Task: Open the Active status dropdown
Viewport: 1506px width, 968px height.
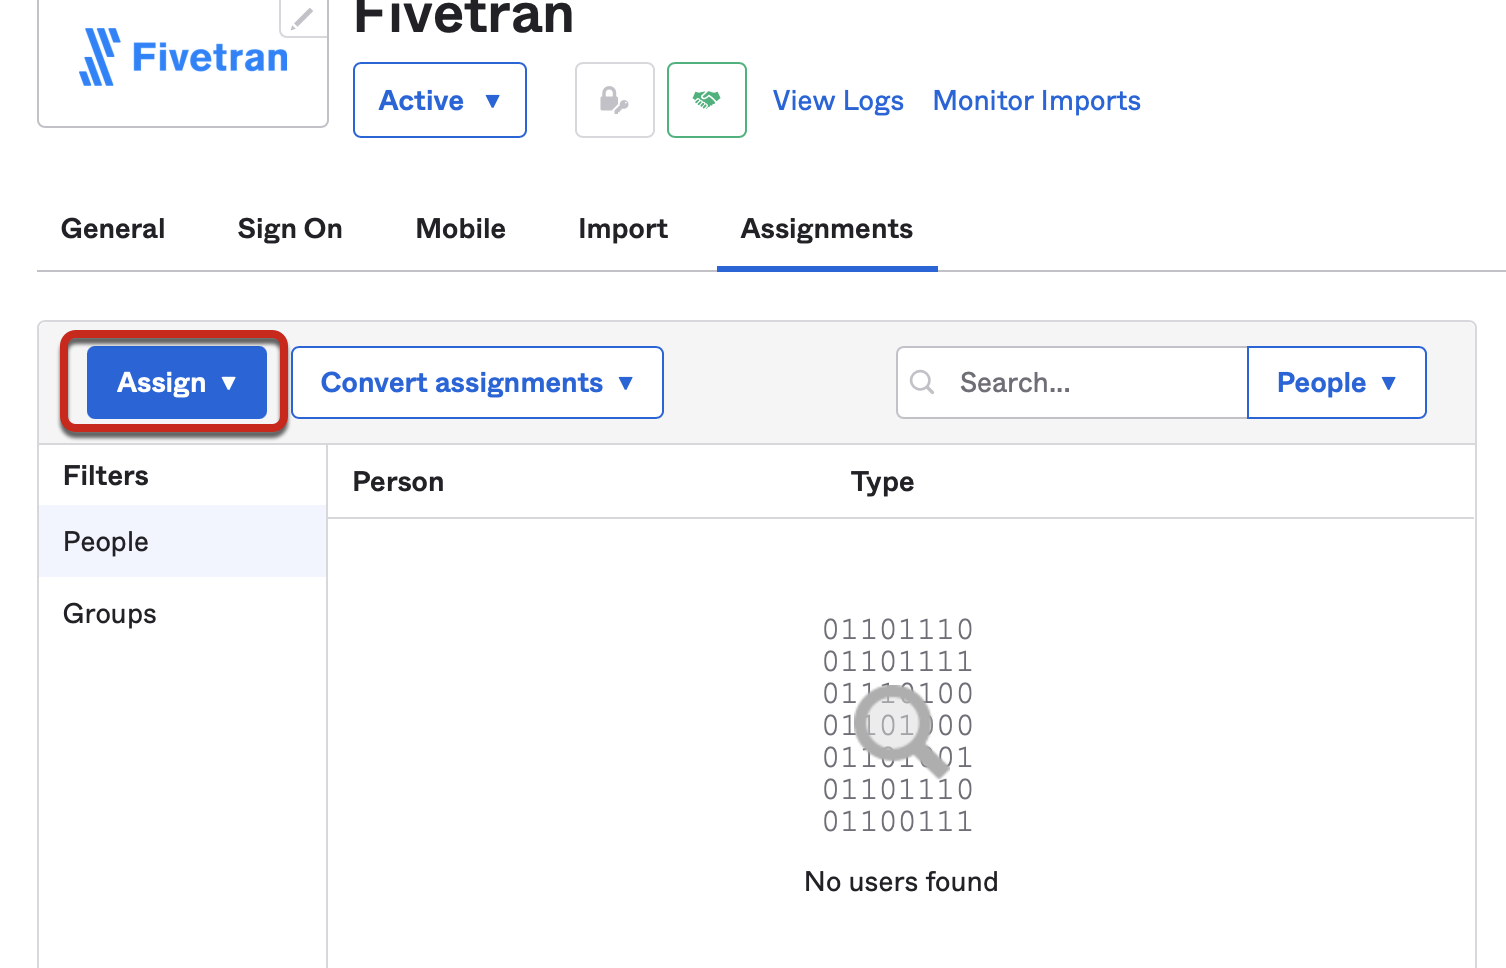Action: (440, 100)
